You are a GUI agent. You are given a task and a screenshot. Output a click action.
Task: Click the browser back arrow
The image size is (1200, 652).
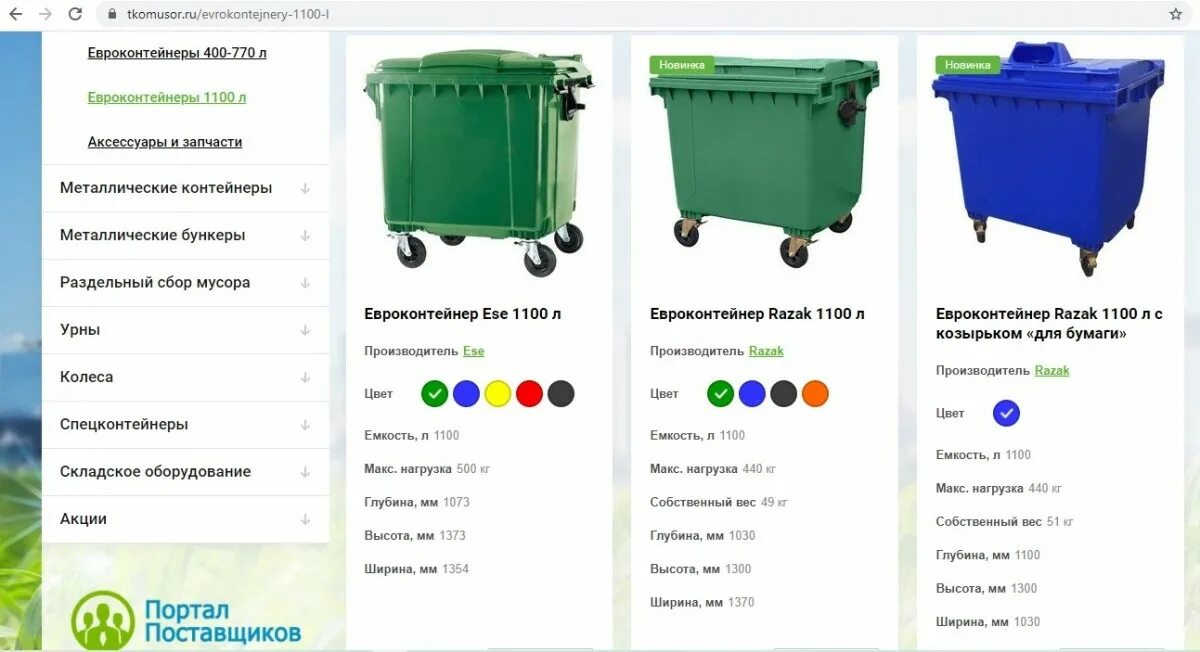pyautogui.click(x=15, y=14)
